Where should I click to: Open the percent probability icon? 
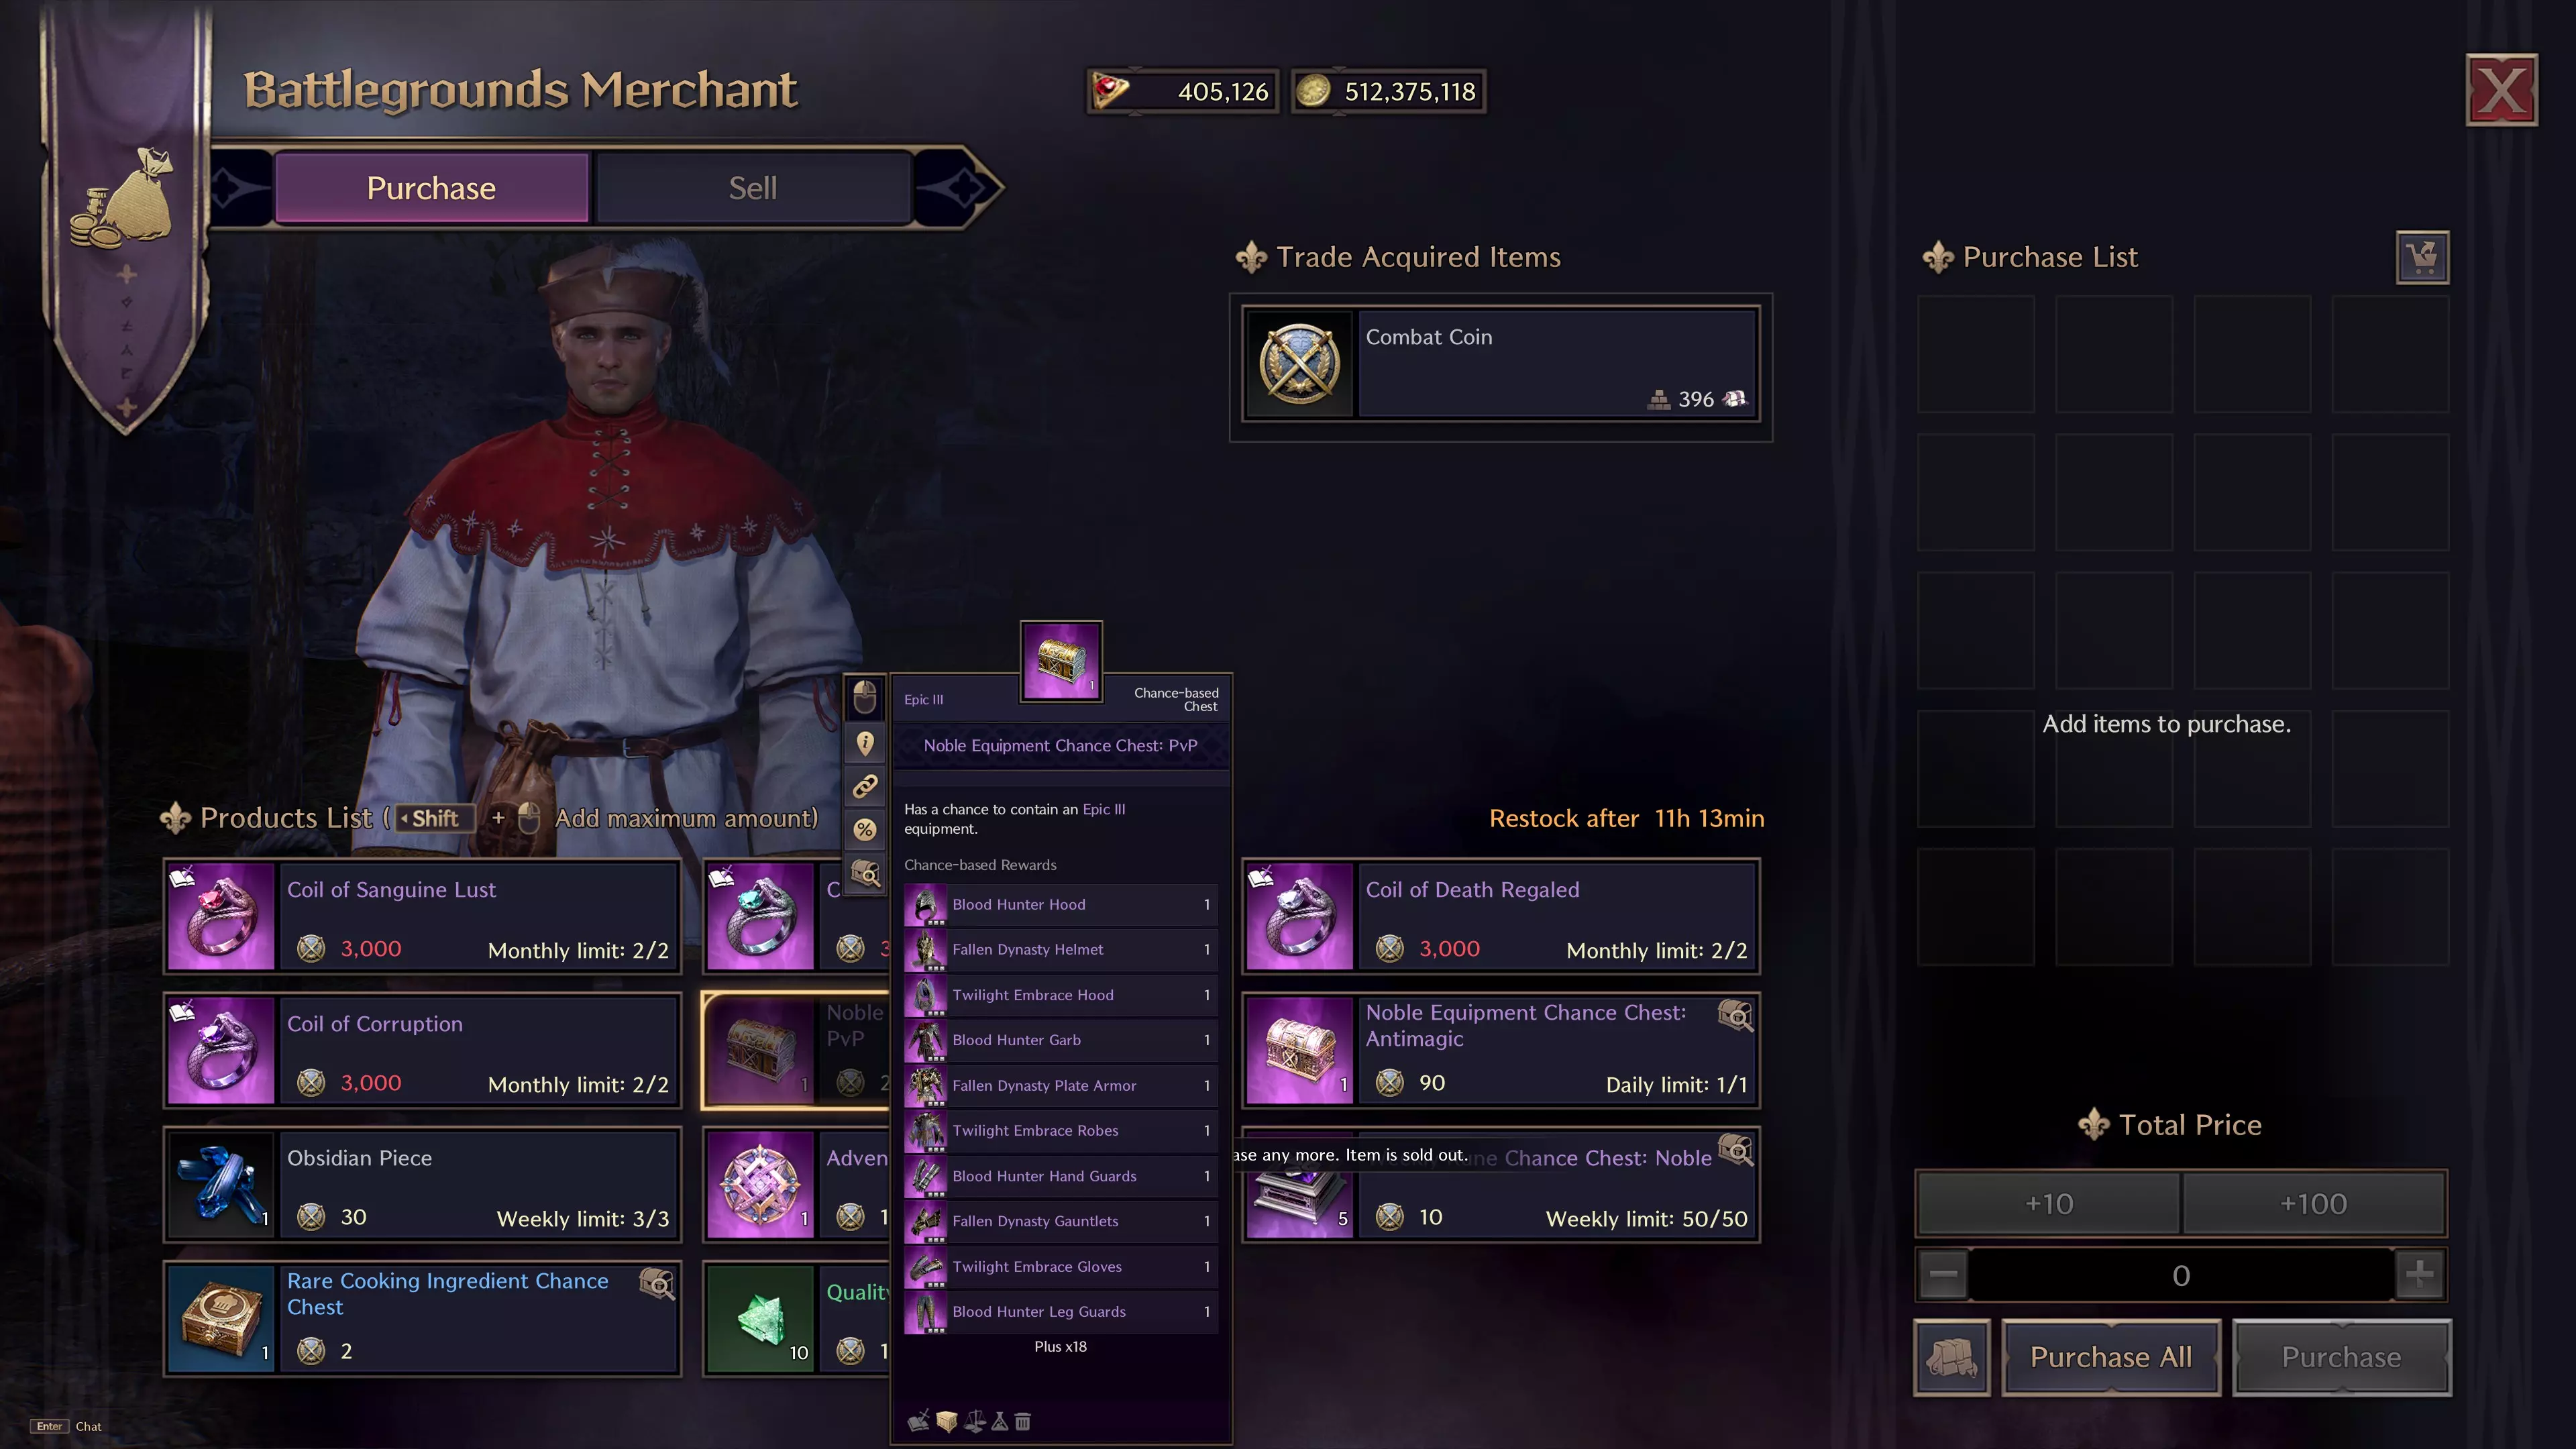tap(865, 830)
